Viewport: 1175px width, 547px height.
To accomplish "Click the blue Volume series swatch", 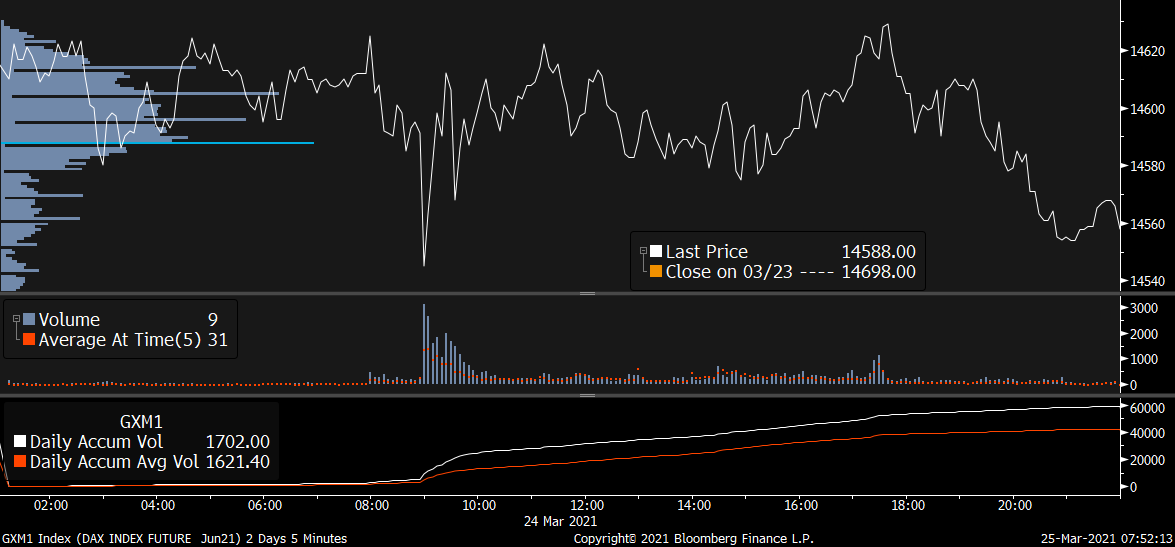I will [x=29, y=320].
